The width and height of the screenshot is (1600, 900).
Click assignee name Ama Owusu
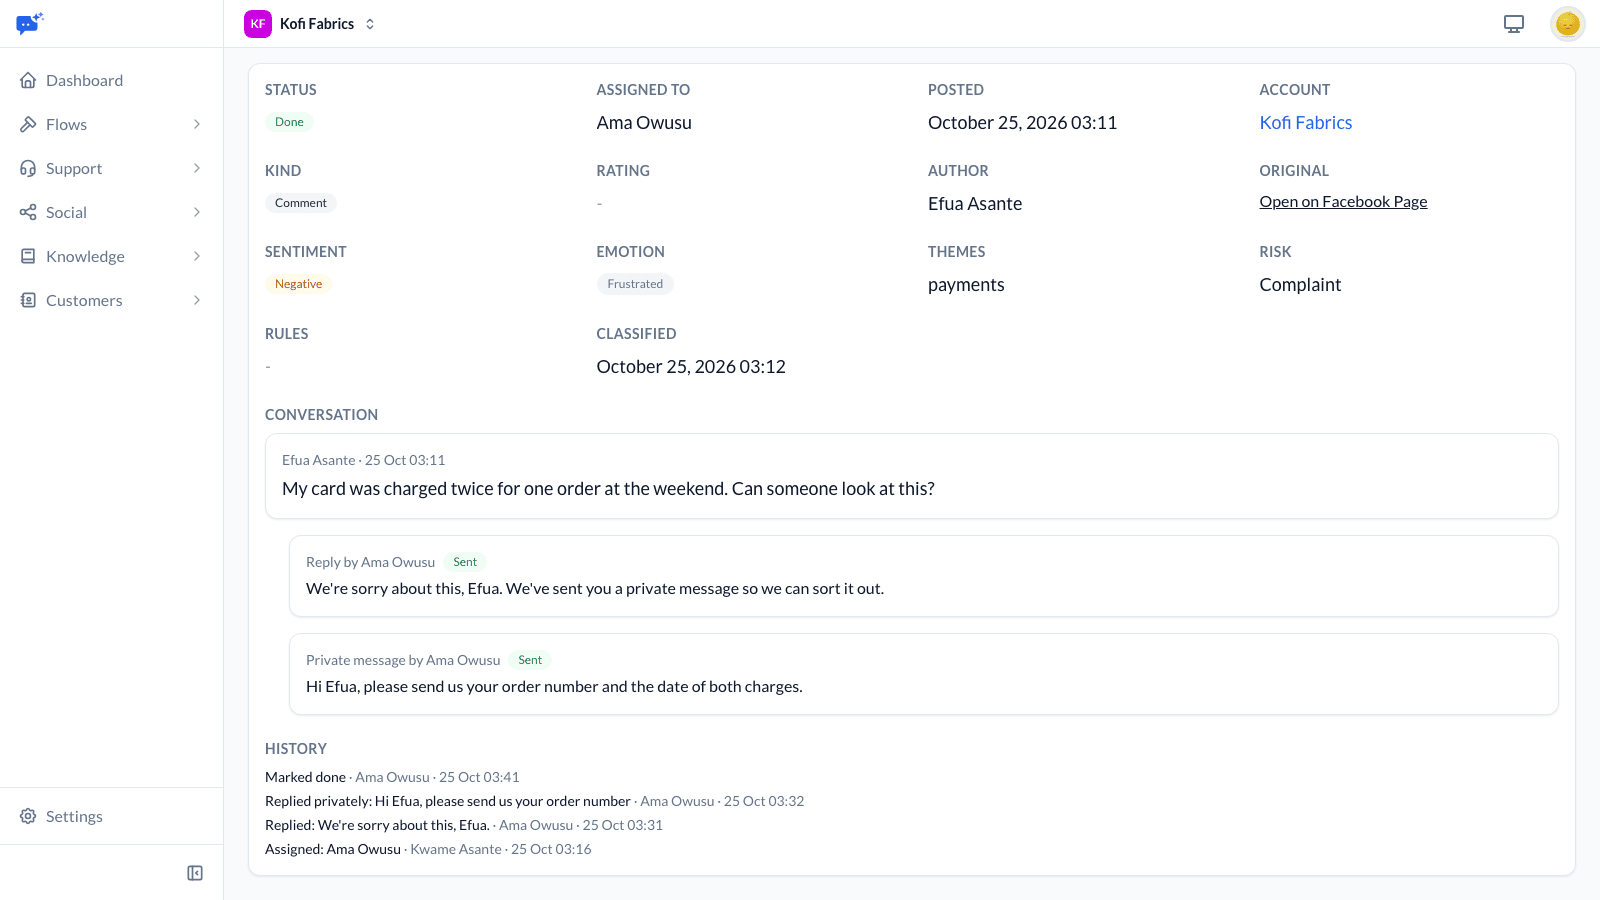[x=644, y=123]
